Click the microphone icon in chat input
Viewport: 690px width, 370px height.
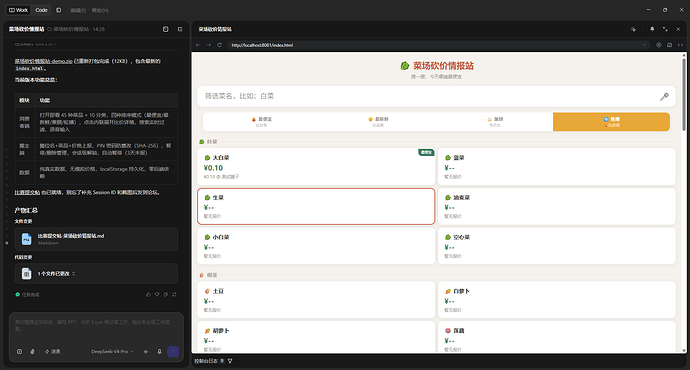159,352
